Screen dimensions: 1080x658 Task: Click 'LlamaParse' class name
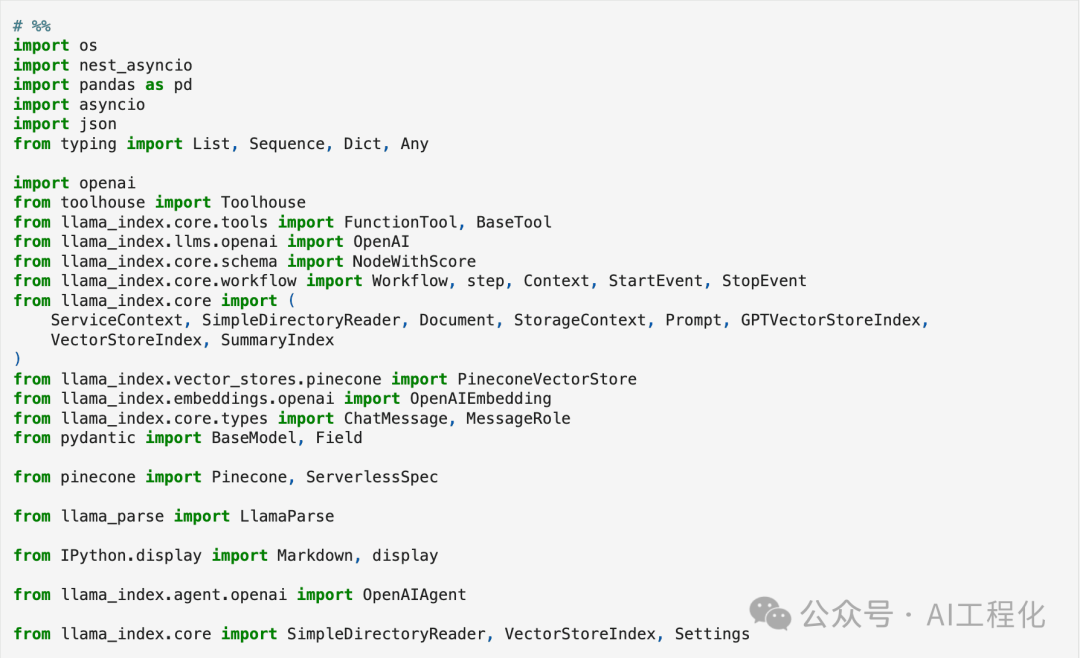click(x=287, y=517)
